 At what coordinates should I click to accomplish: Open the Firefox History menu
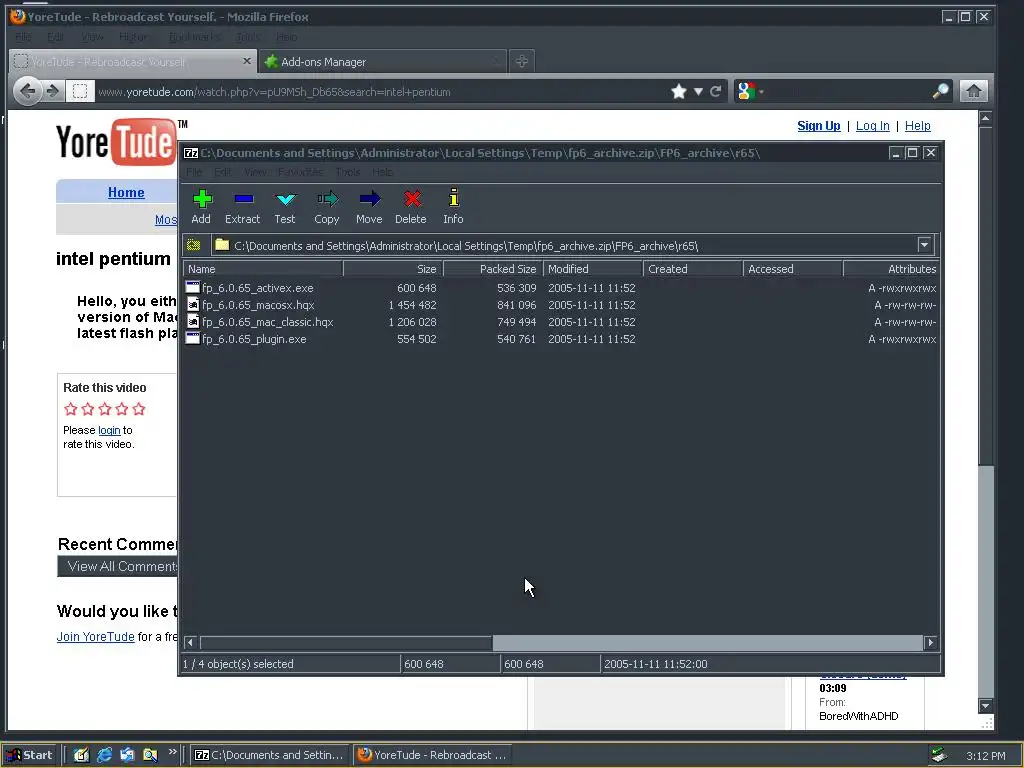[134, 37]
